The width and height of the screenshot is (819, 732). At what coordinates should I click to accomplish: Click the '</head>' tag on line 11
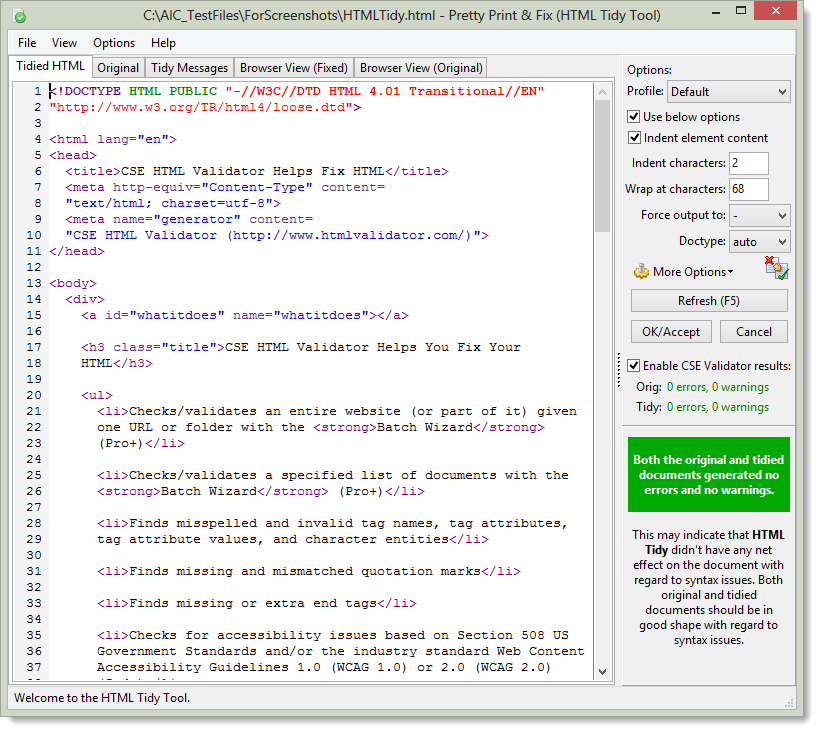(x=77, y=251)
